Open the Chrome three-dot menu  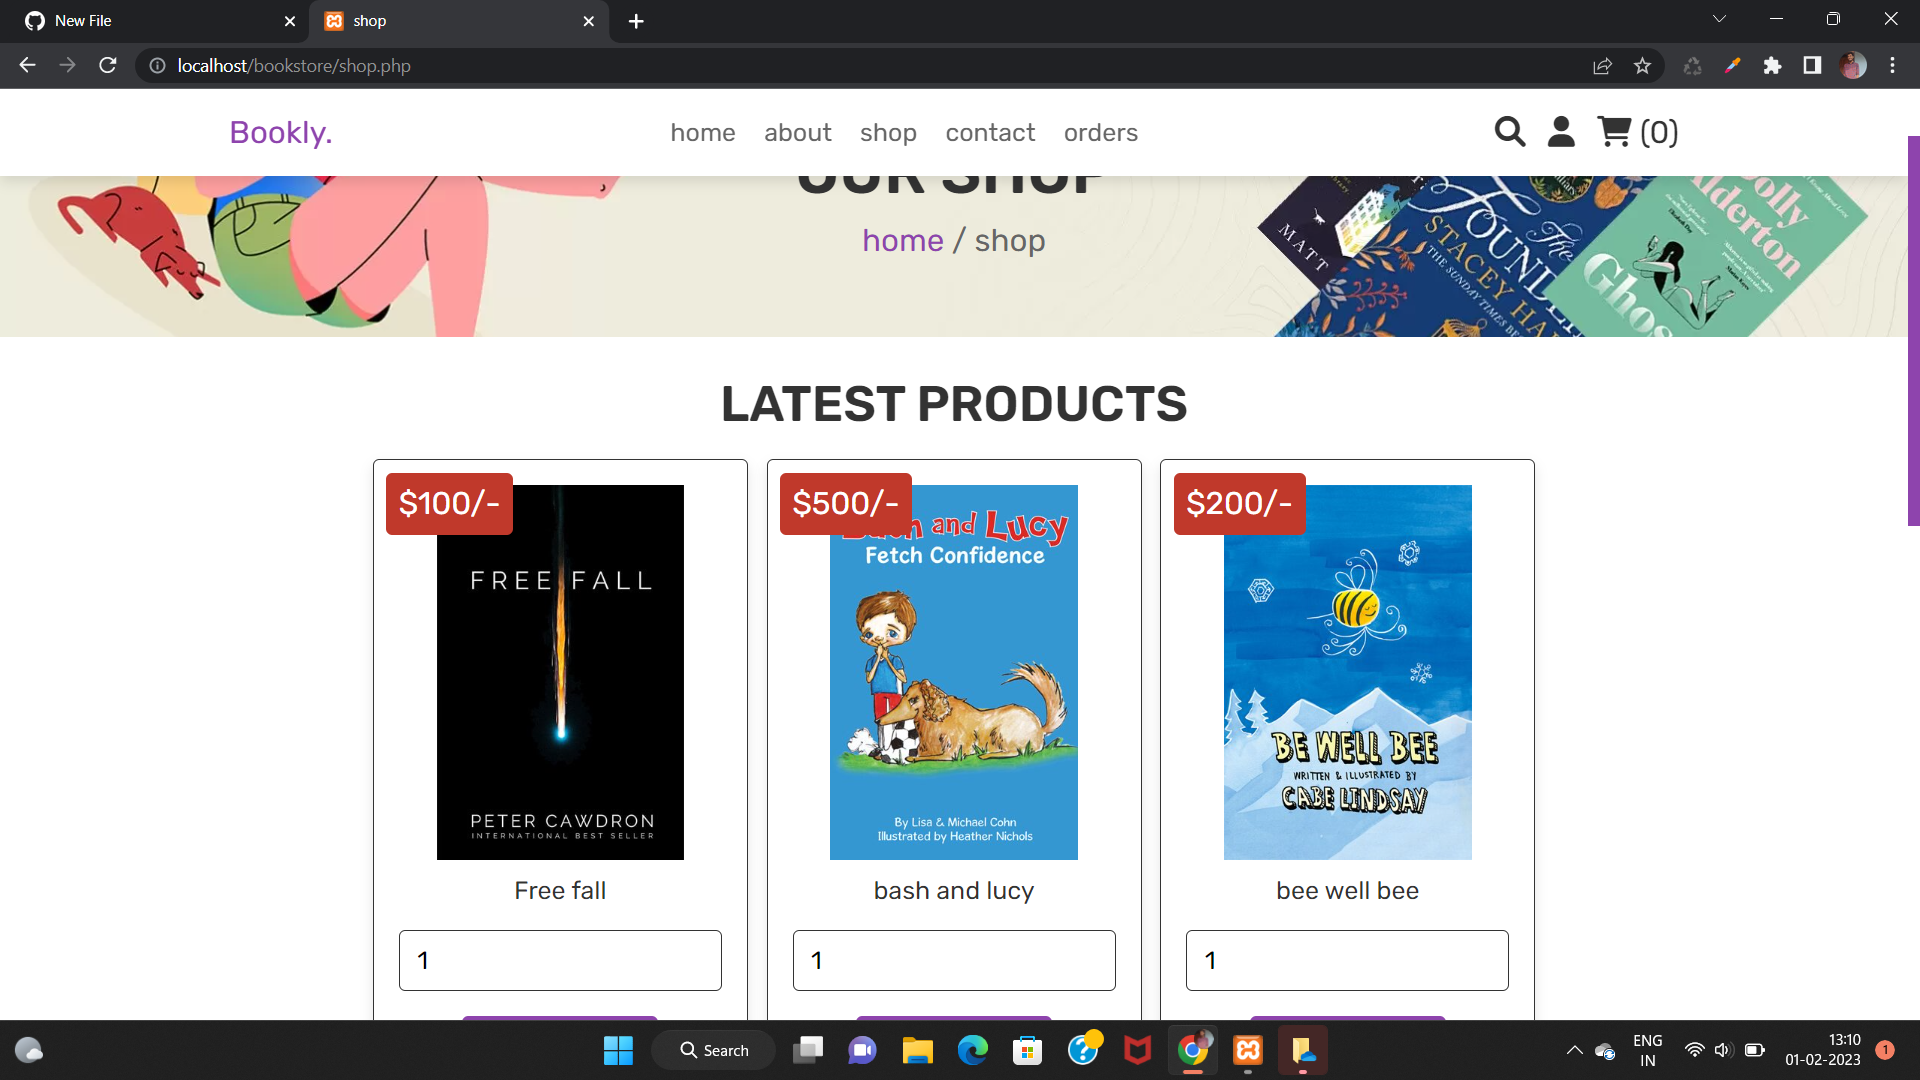1892,65
